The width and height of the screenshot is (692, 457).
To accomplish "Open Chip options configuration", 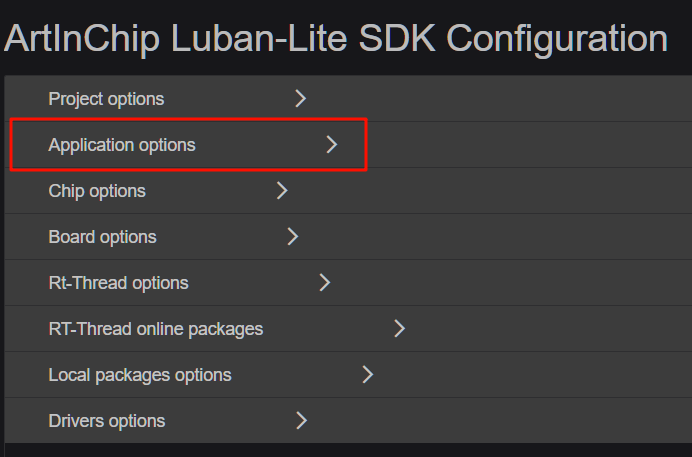I will 97,191.
